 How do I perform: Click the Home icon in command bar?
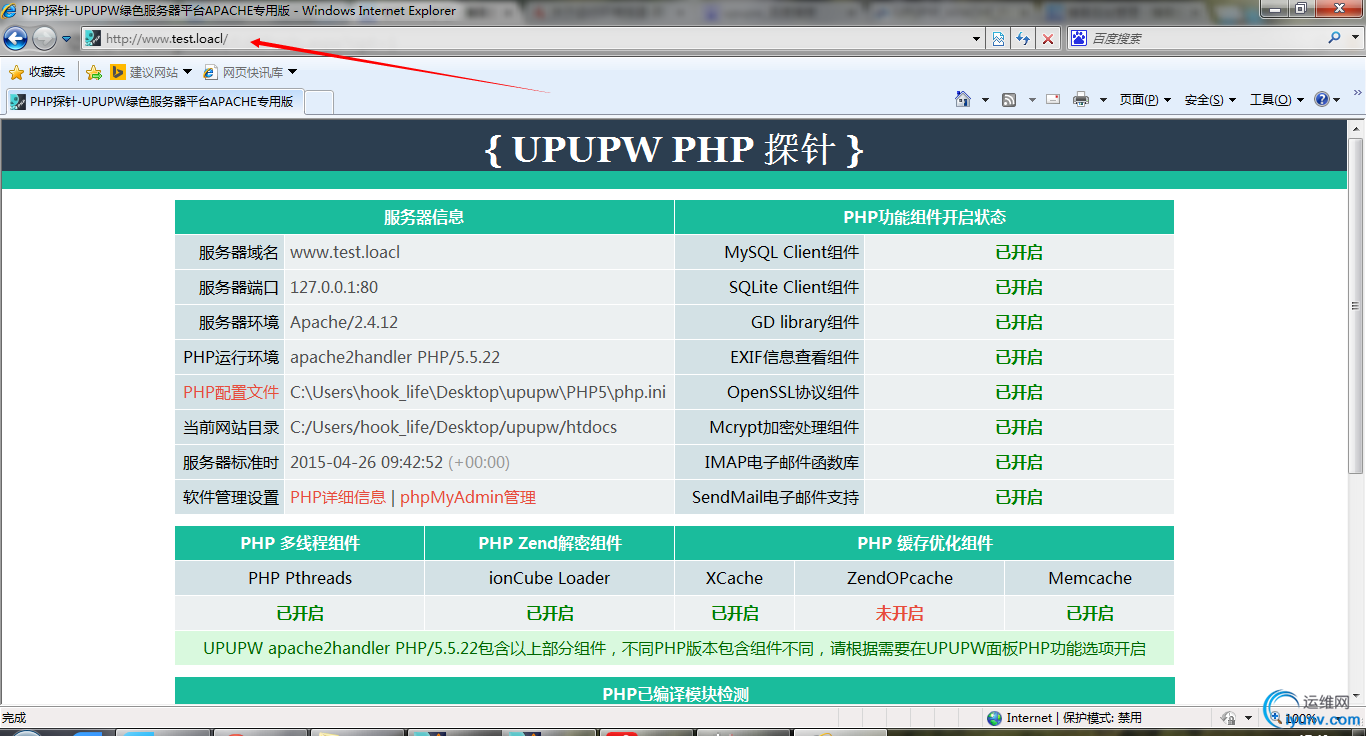(963, 99)
